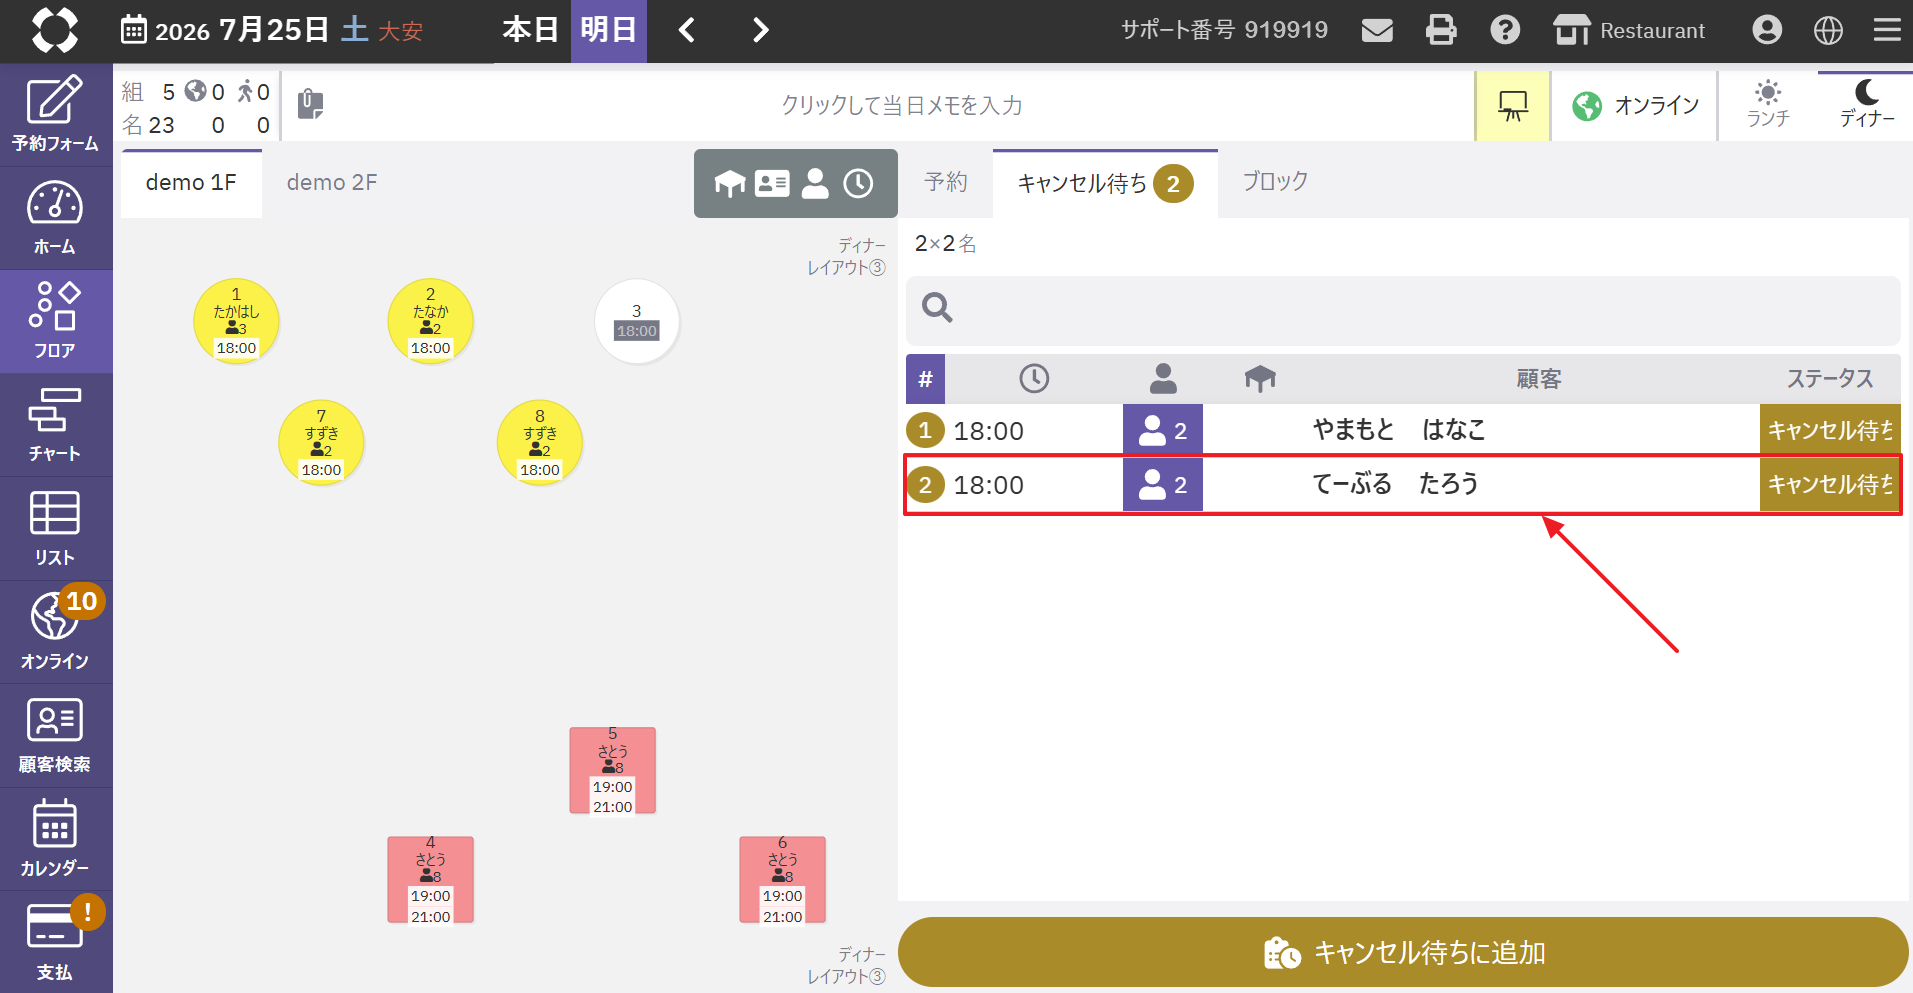Switch to the demo 2F floor tab
The height and width of the screenshot is (993, 1913).
coord(332,183)
